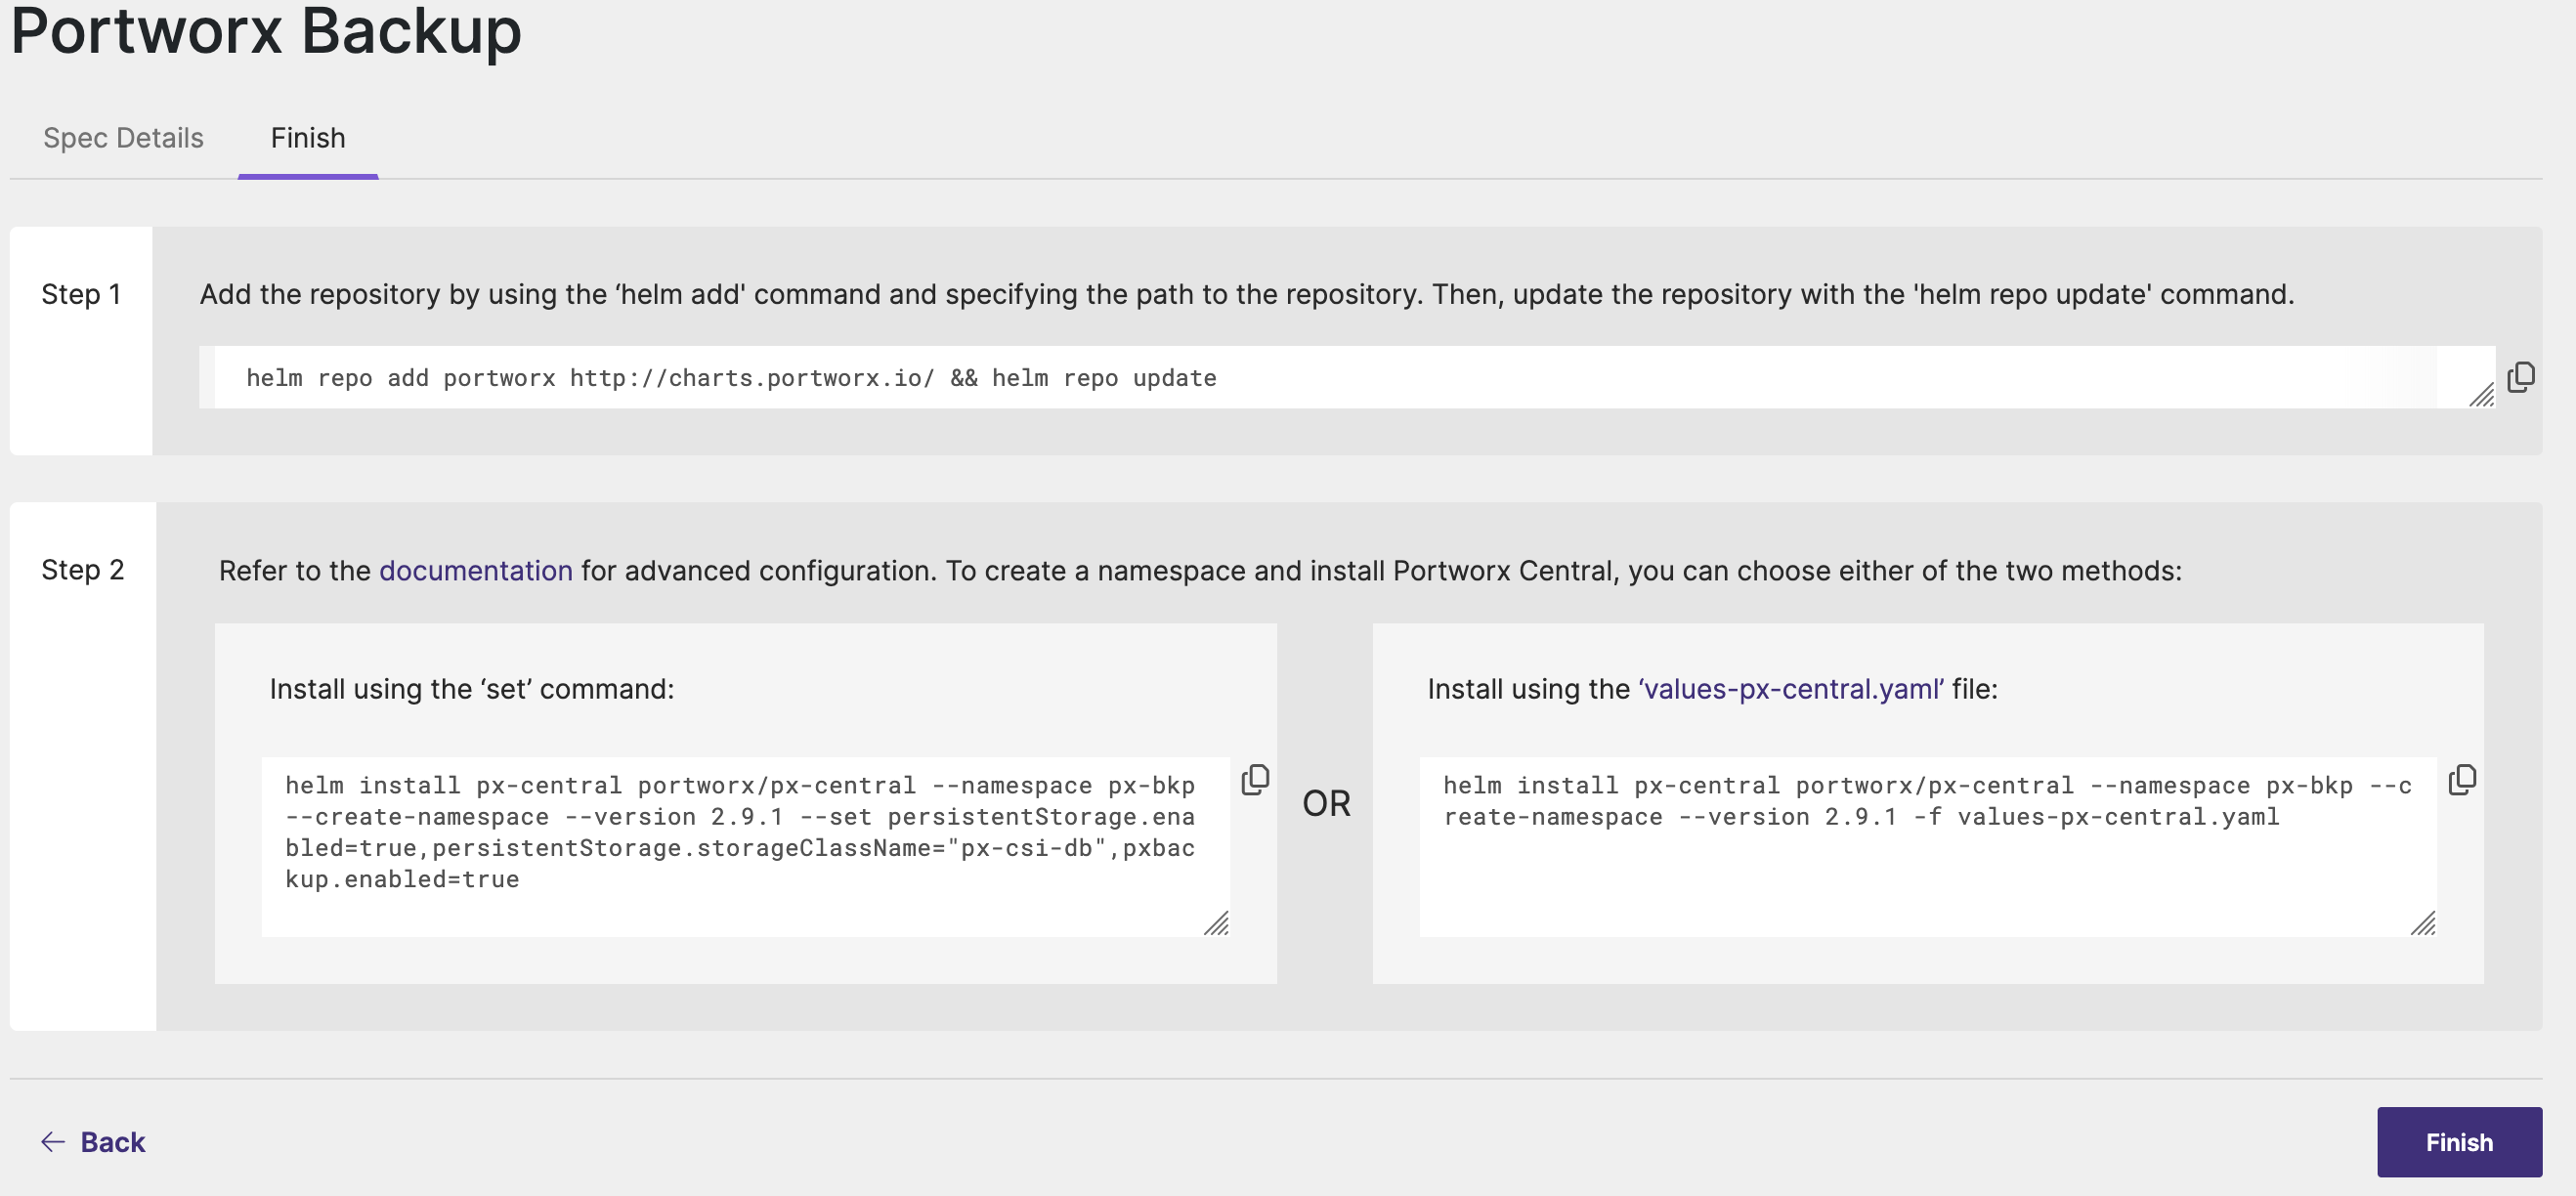Click resize handle of yaml install command box

2423,923
